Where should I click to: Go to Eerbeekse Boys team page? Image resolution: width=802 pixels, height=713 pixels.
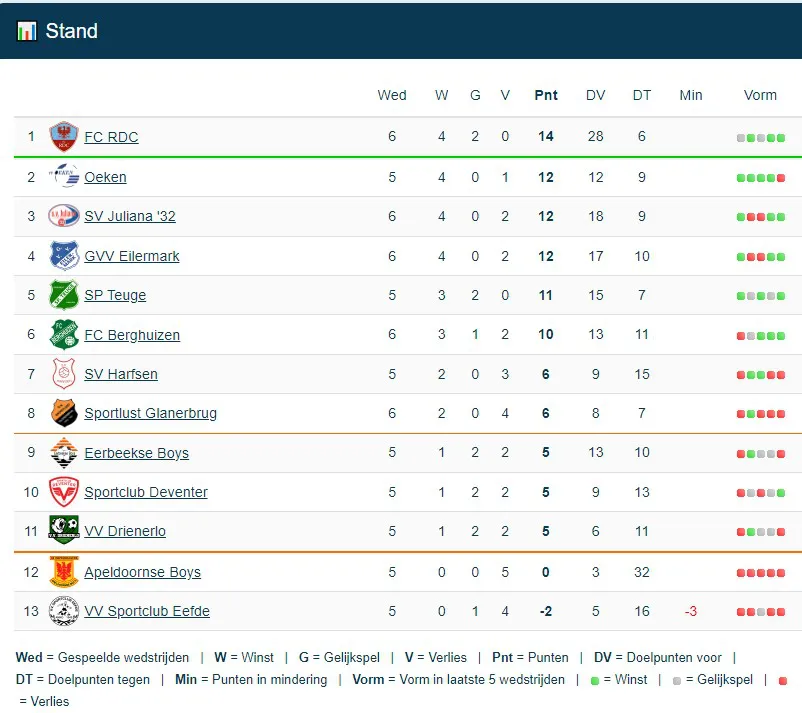136,453
